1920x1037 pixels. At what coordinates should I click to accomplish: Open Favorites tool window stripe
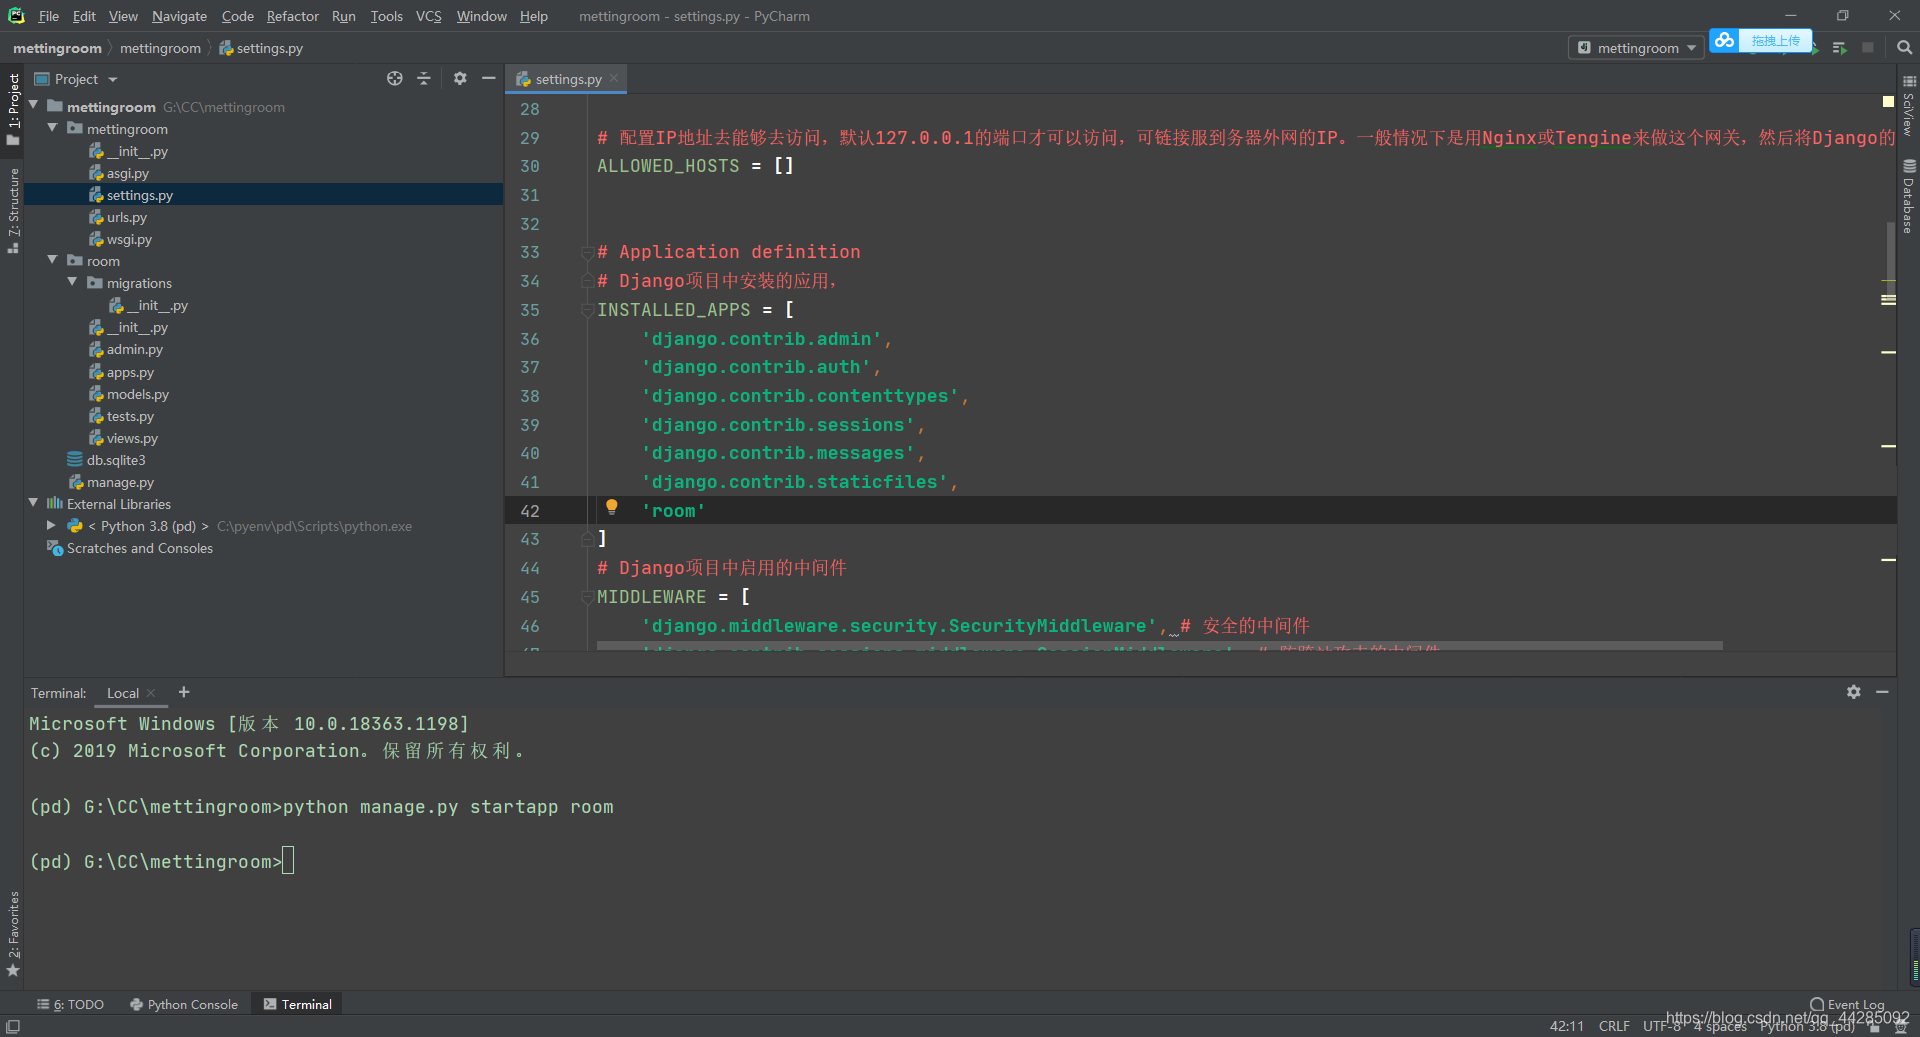[13, 933]
